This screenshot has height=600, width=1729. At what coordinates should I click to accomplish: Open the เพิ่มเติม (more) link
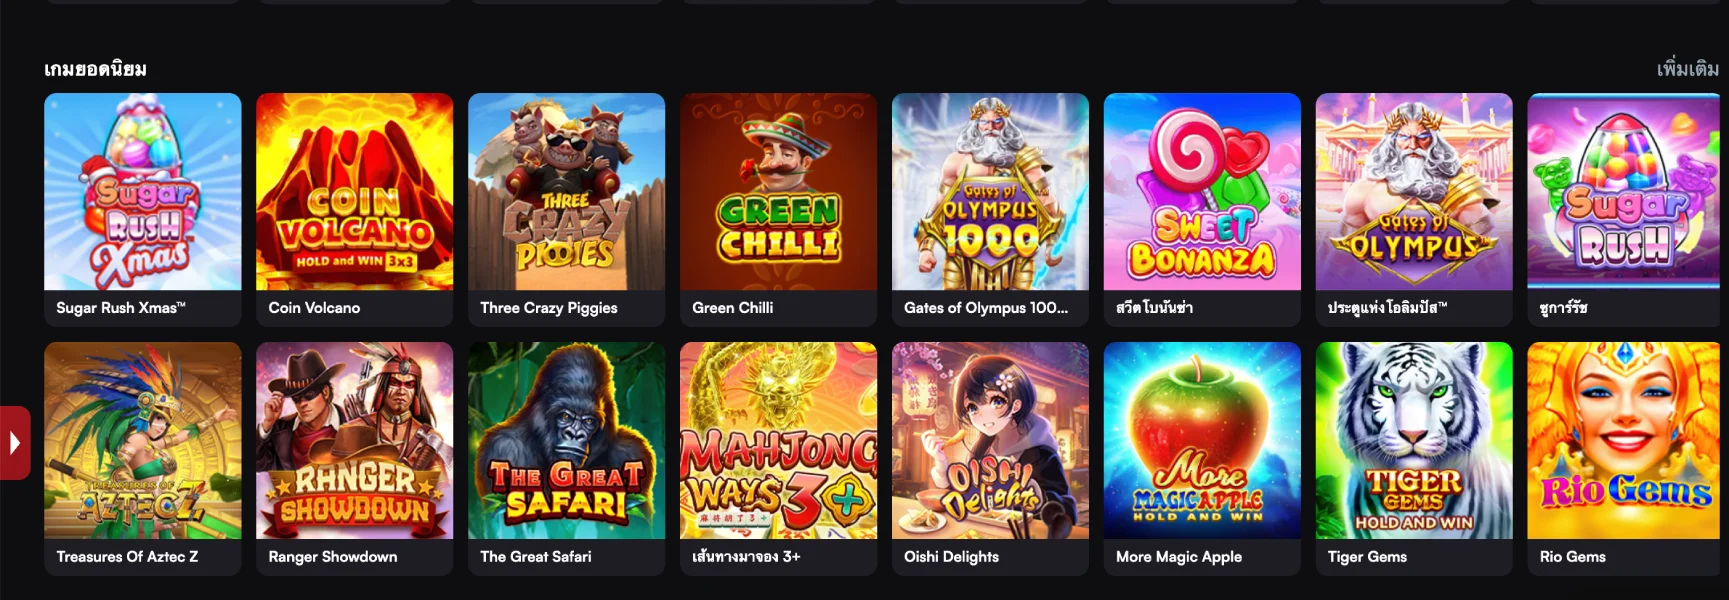(x=1687, y=69)
